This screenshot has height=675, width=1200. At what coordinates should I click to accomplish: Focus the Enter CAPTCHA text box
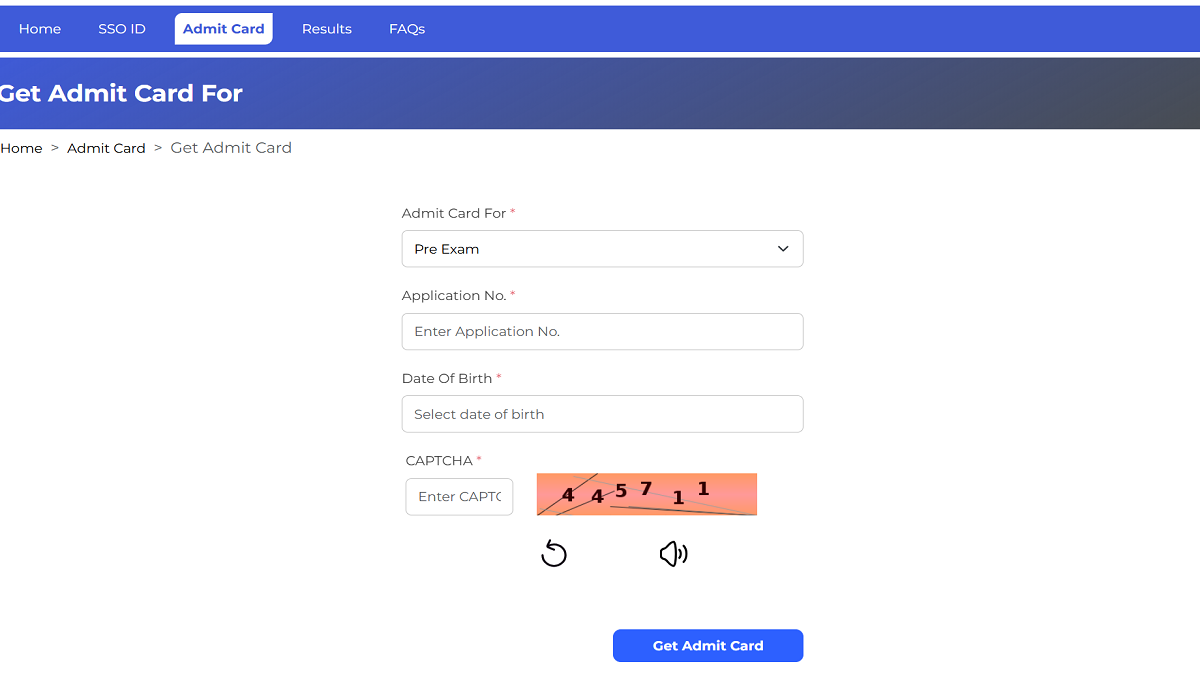459,496
